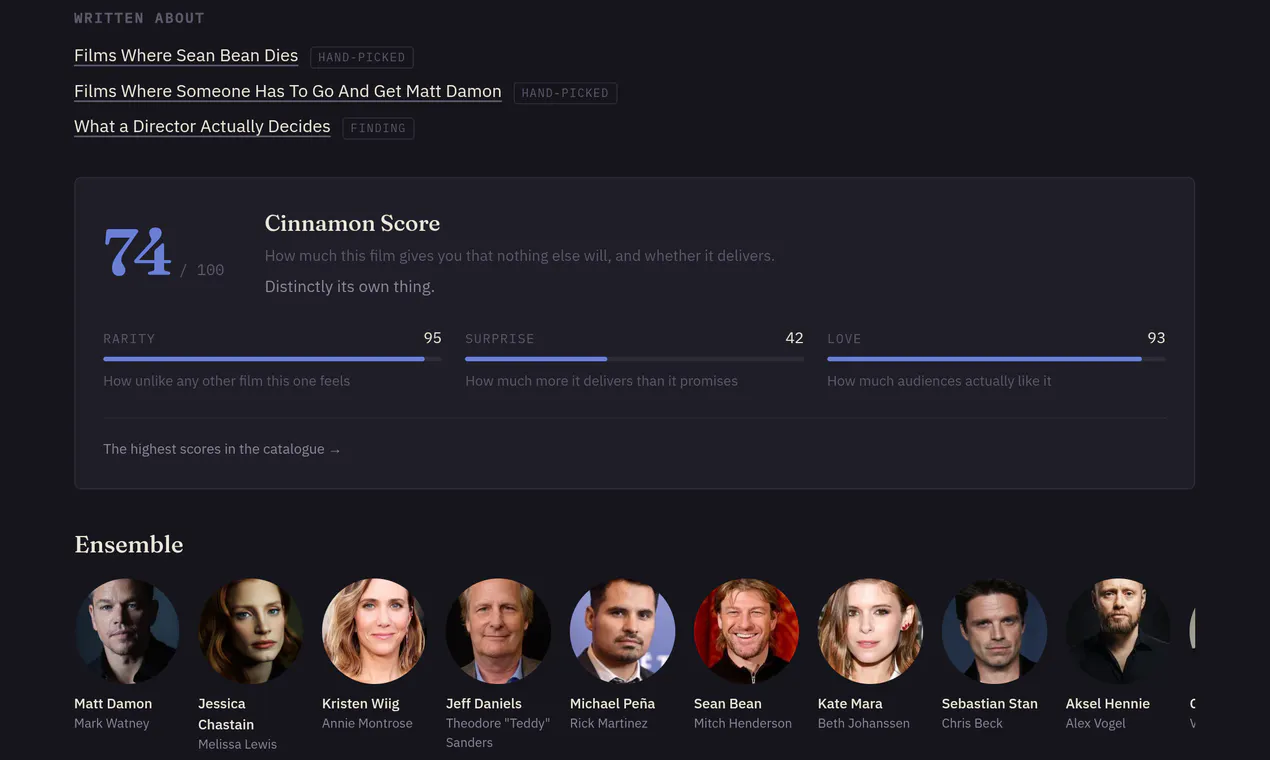This screenshot has height=760, width=1270.
Task: Select the Sean Bean cast name
Action: (x=728, y=703)
